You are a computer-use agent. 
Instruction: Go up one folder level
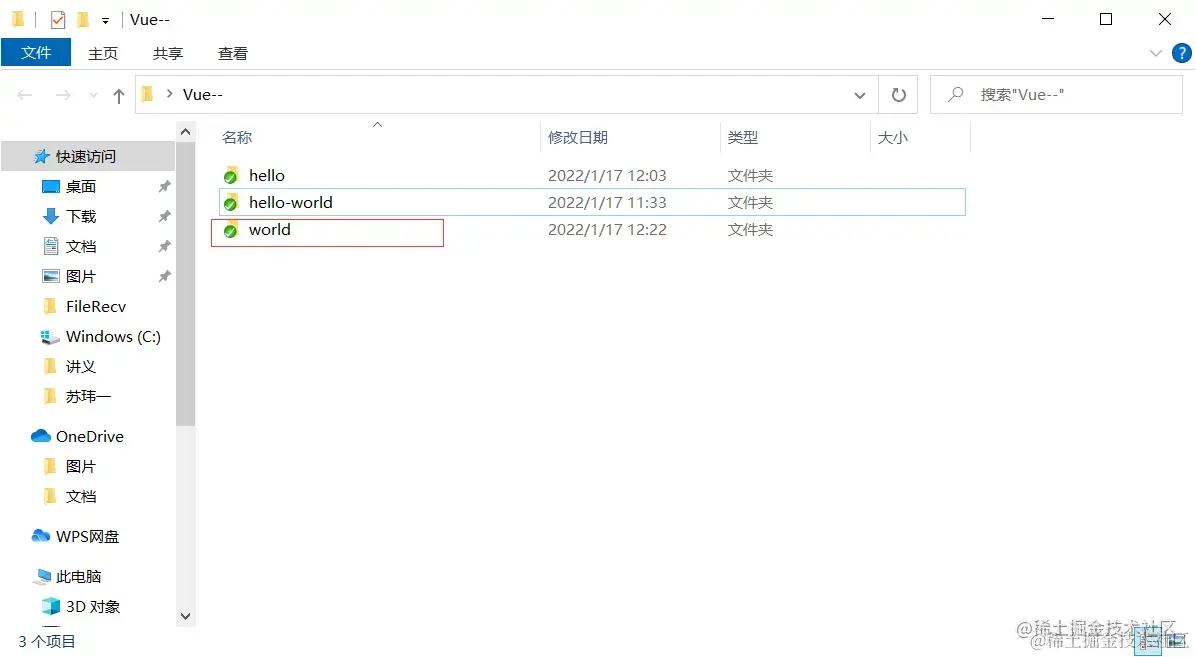[118, 95]
